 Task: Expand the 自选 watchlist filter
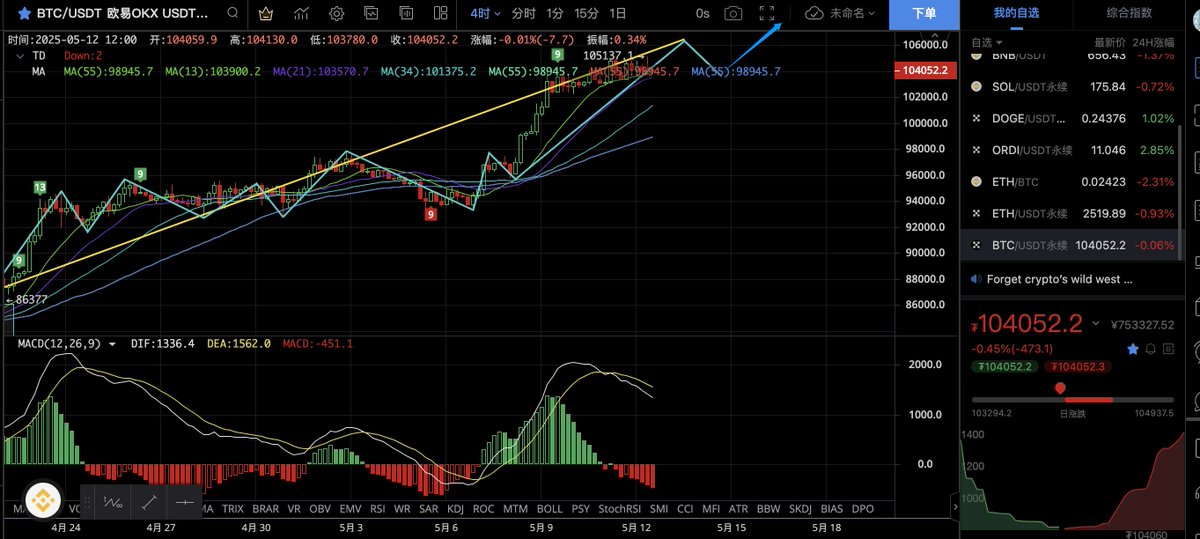coord(985,42)
